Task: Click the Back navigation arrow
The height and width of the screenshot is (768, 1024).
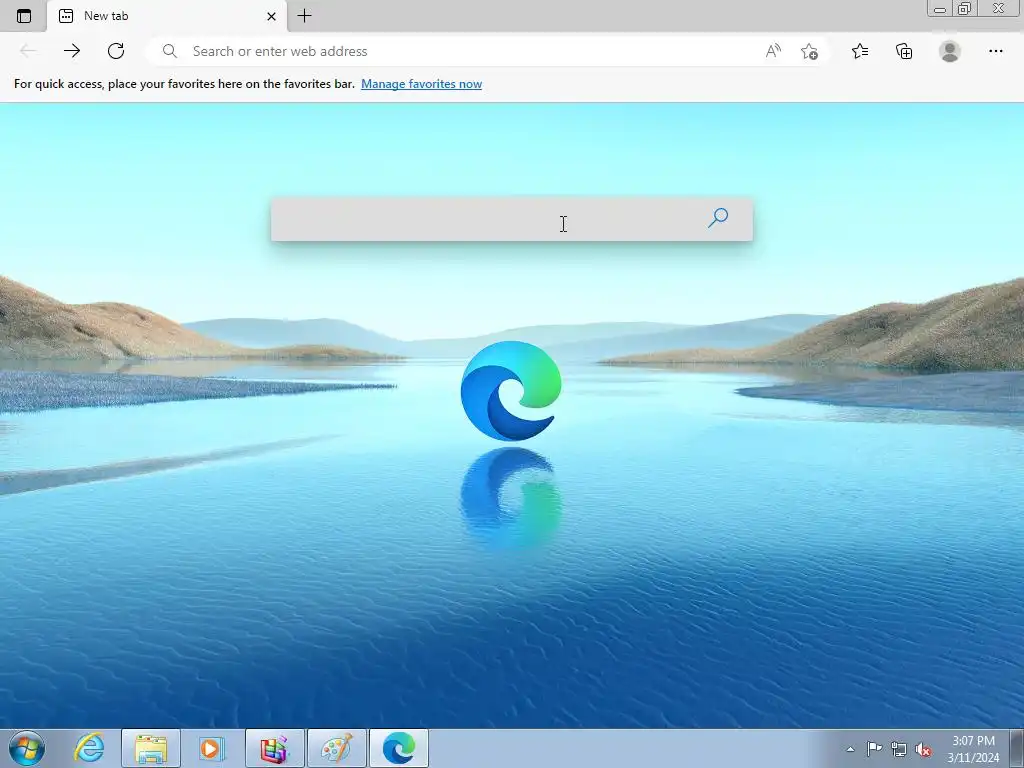Action: pos(28,51)
